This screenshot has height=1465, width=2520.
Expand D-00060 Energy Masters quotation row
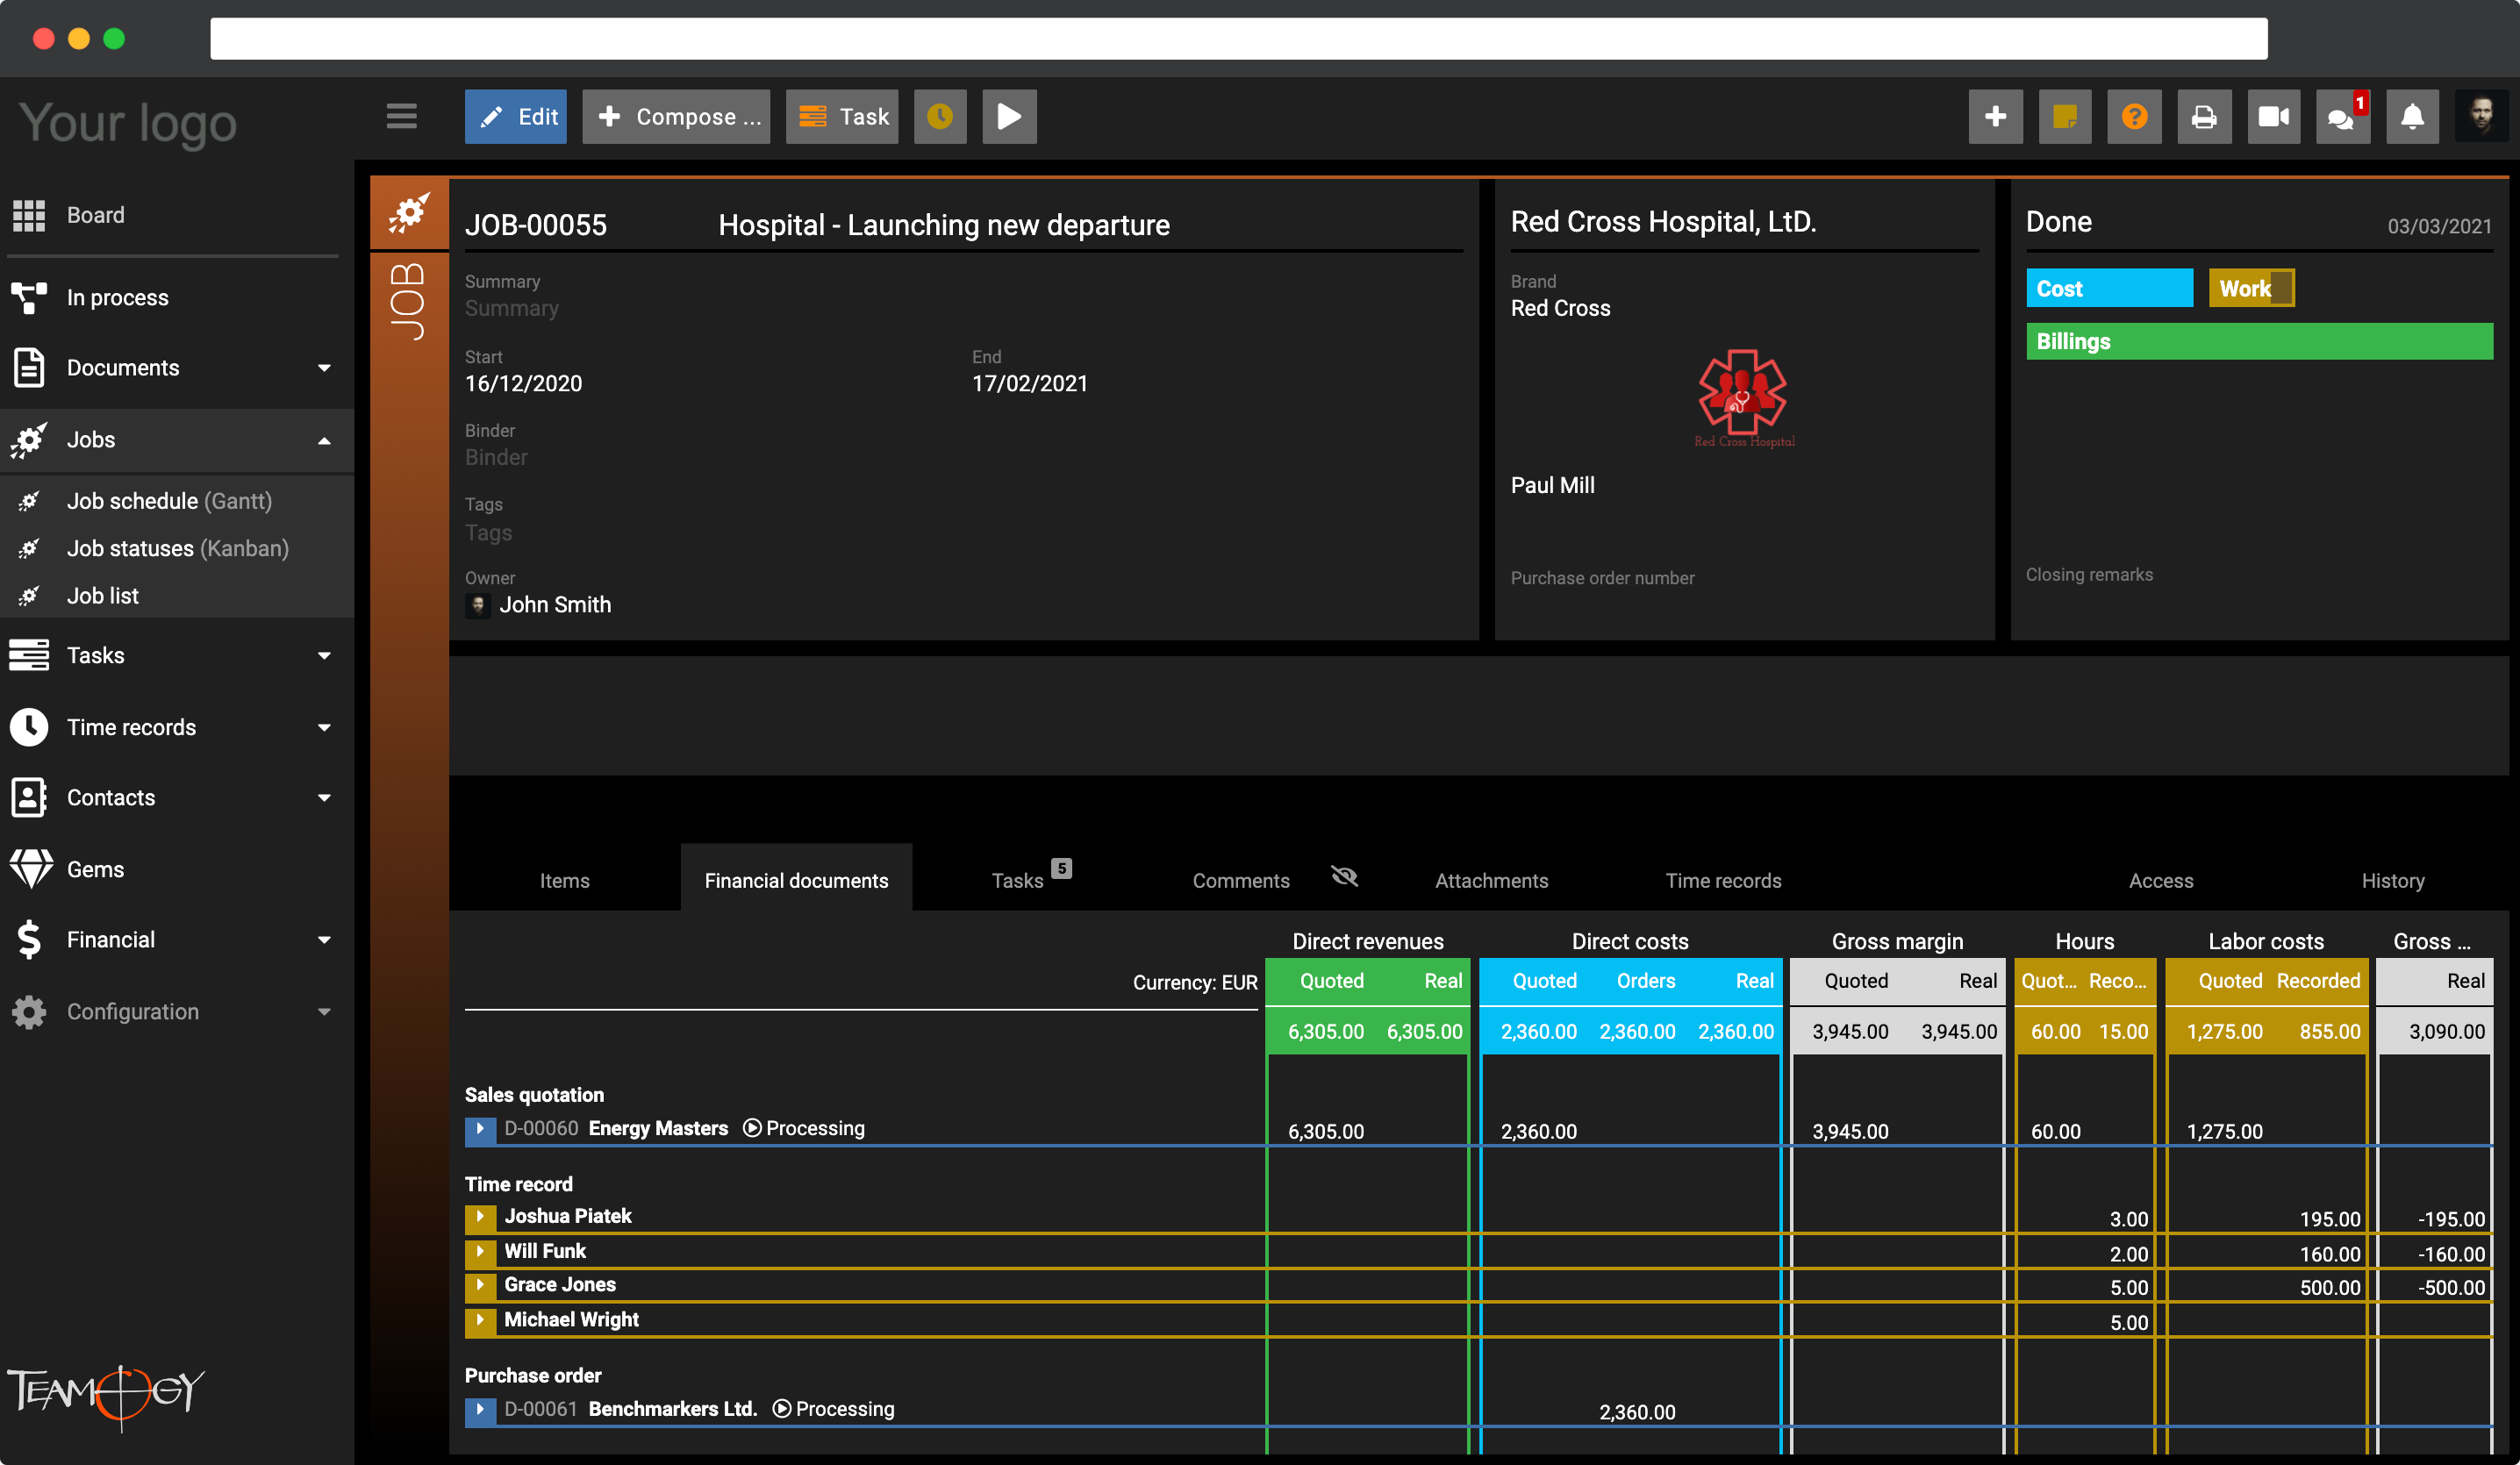click(x=480, y=1128)
